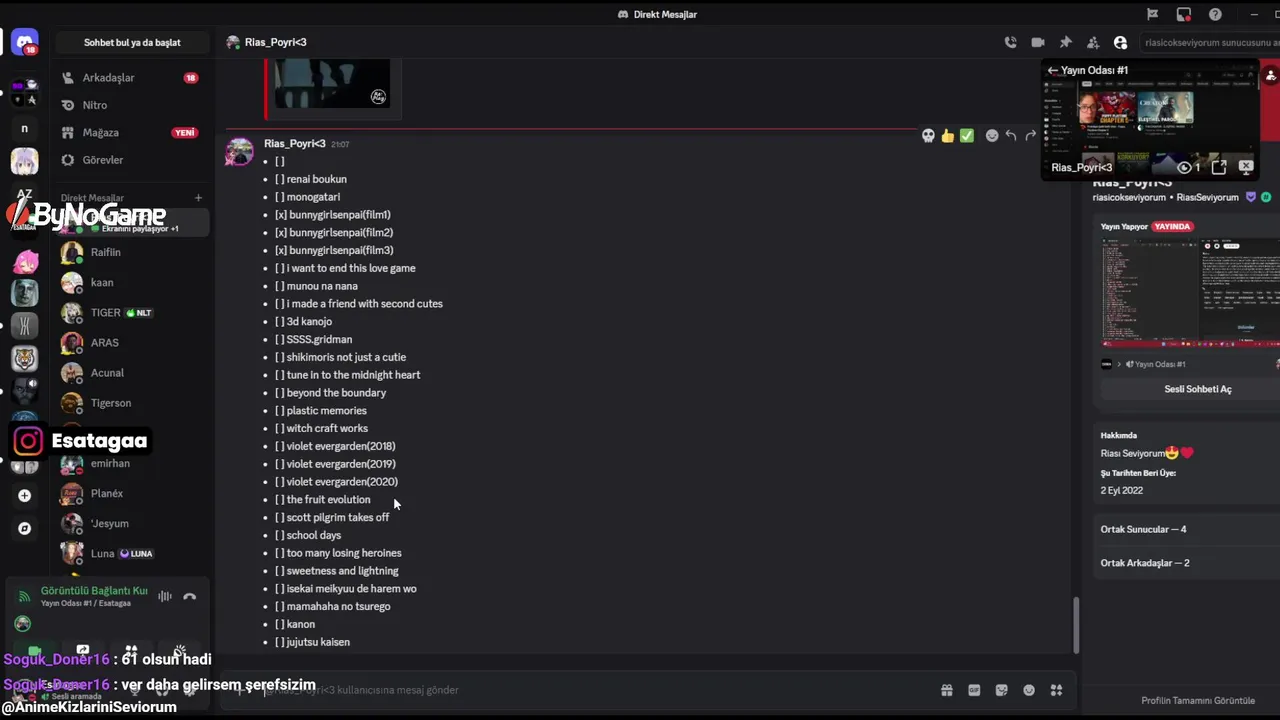The image size is (1280, 720).
Task: Open DM with 'Jesyum
Action: 132,523
